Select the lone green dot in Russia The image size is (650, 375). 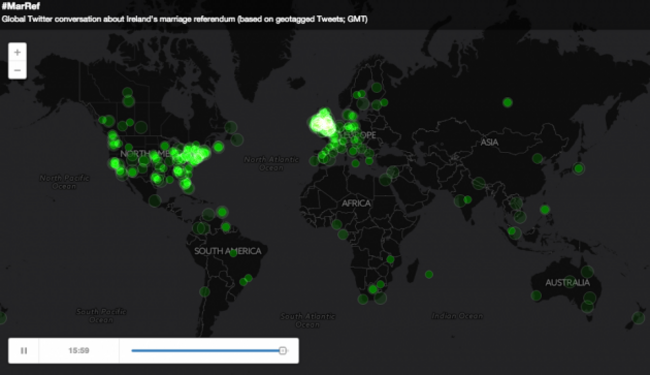click(x=507, y=102)
